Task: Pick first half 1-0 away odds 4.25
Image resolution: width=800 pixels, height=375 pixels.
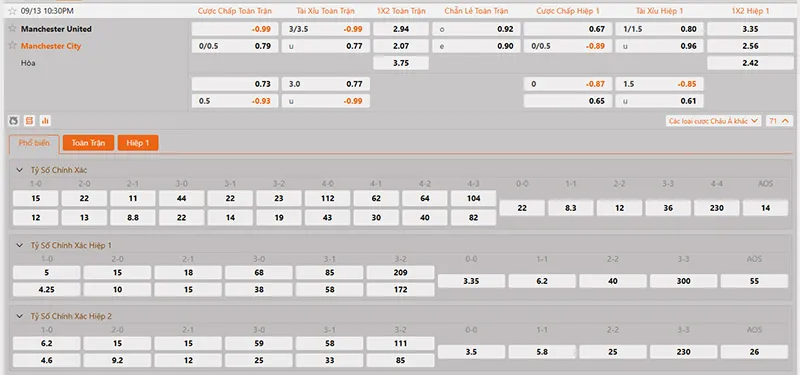Action: coord(46,290)
